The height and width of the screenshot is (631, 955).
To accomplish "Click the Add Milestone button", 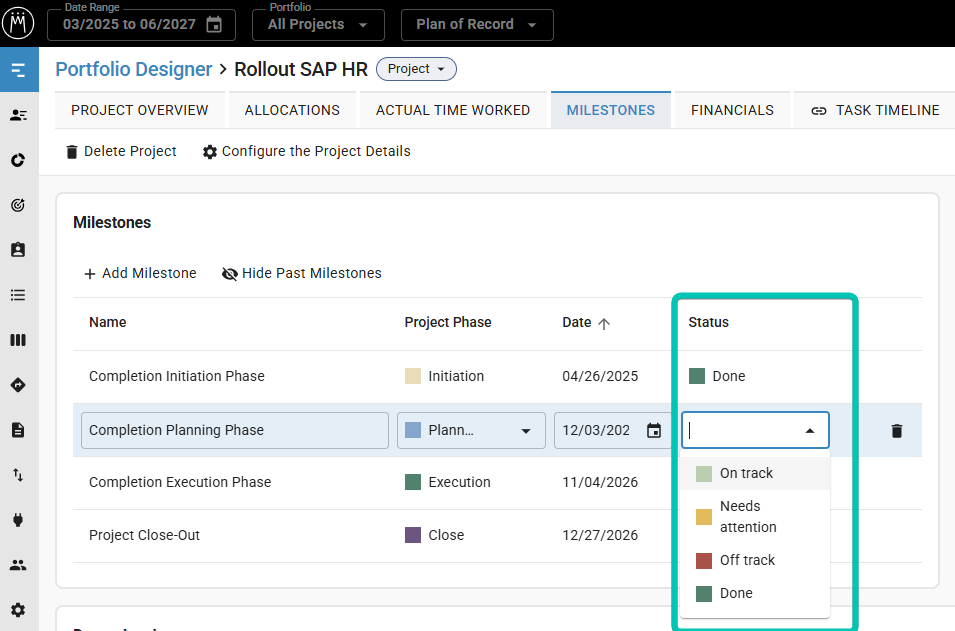I will click(x=140, y=273).
